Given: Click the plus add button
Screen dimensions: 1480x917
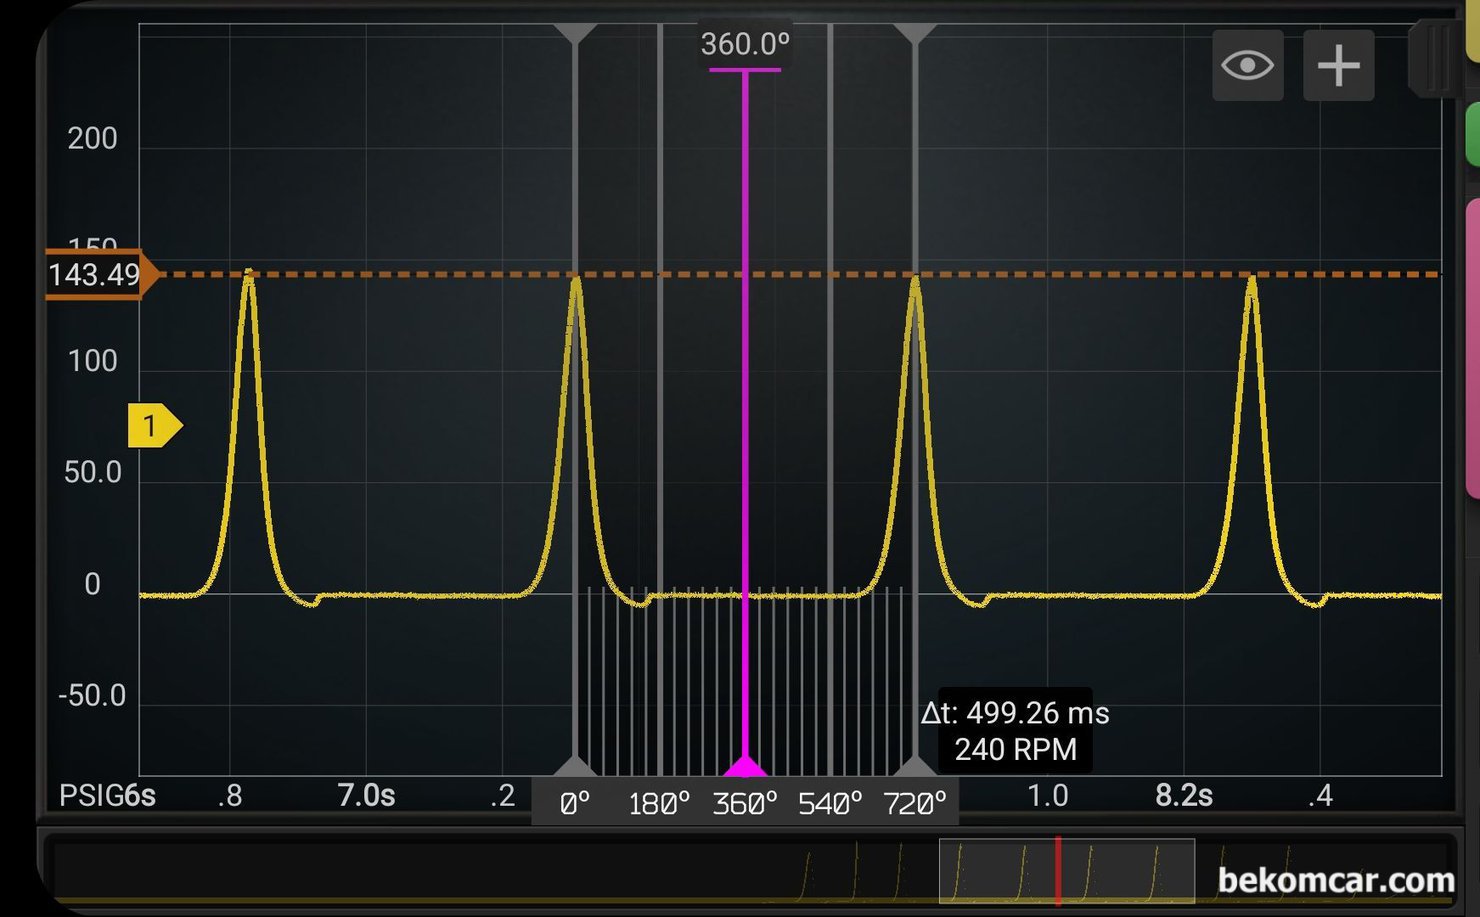Looking at the screenshot, I should tap(1338, 66).
